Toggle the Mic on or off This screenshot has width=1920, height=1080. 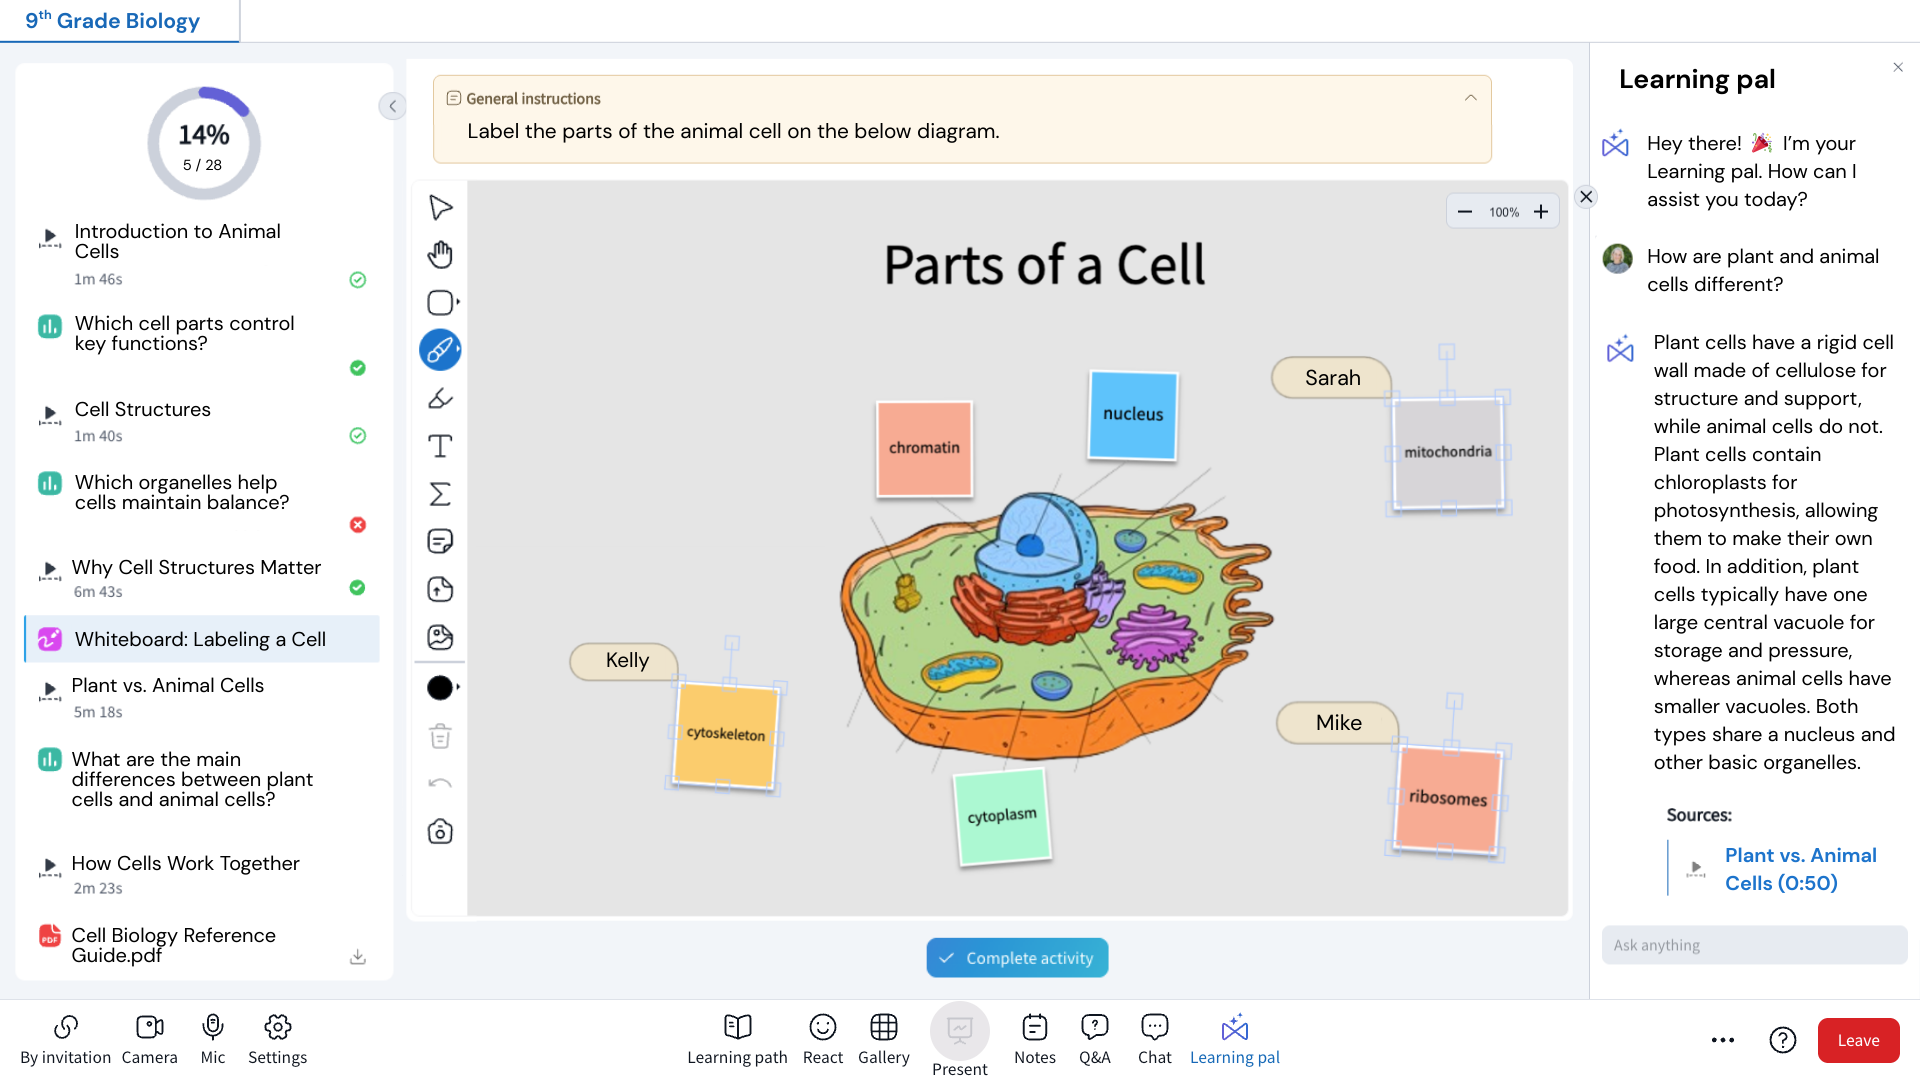pyautogui.click(x=213, y=1039)
